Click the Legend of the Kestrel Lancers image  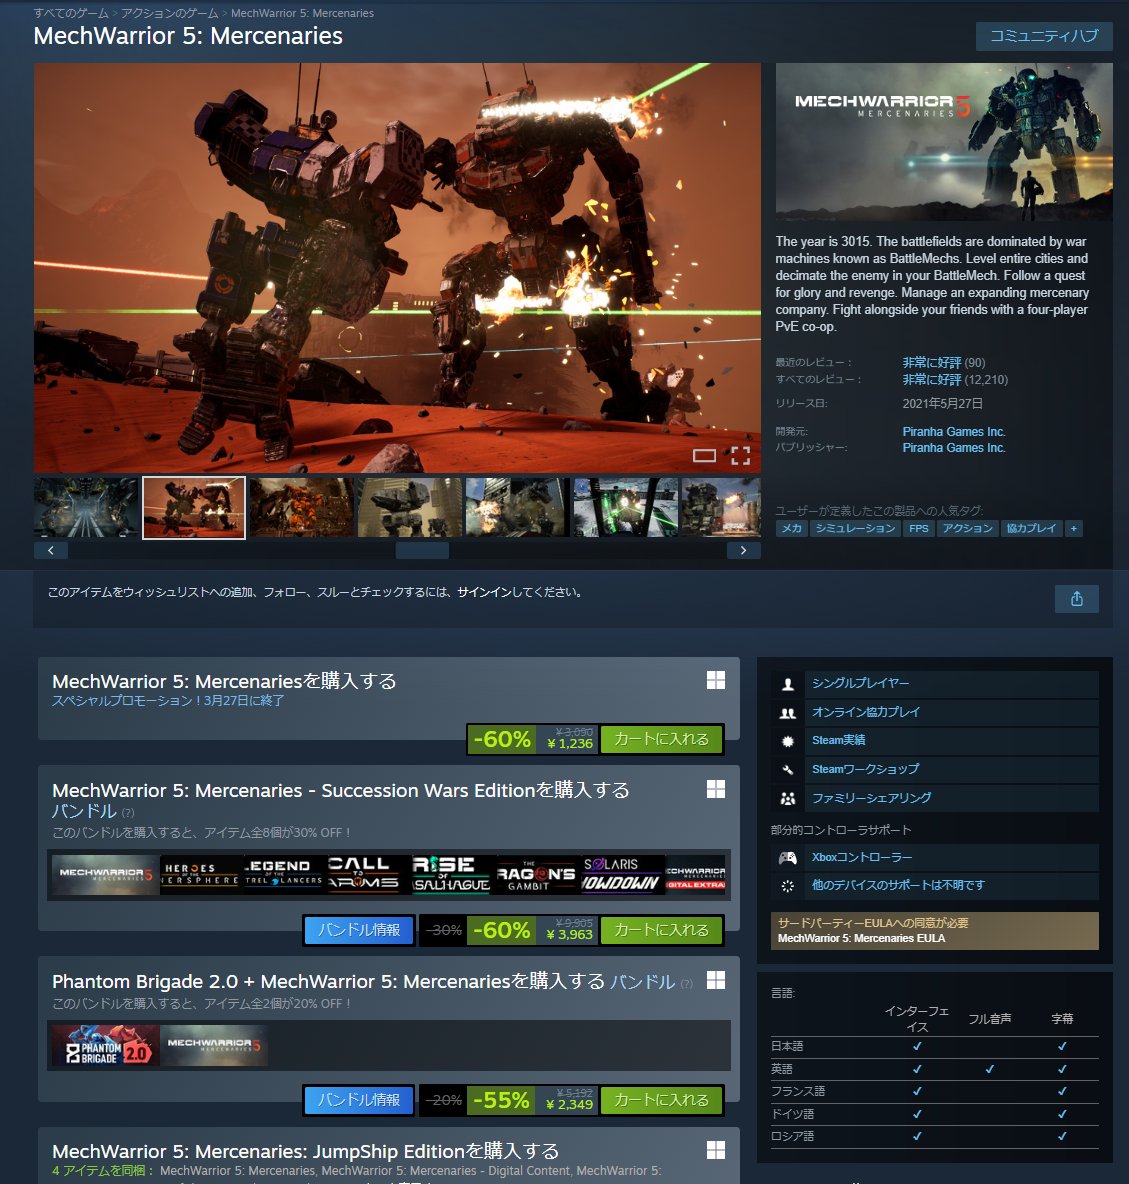point(283,874)
